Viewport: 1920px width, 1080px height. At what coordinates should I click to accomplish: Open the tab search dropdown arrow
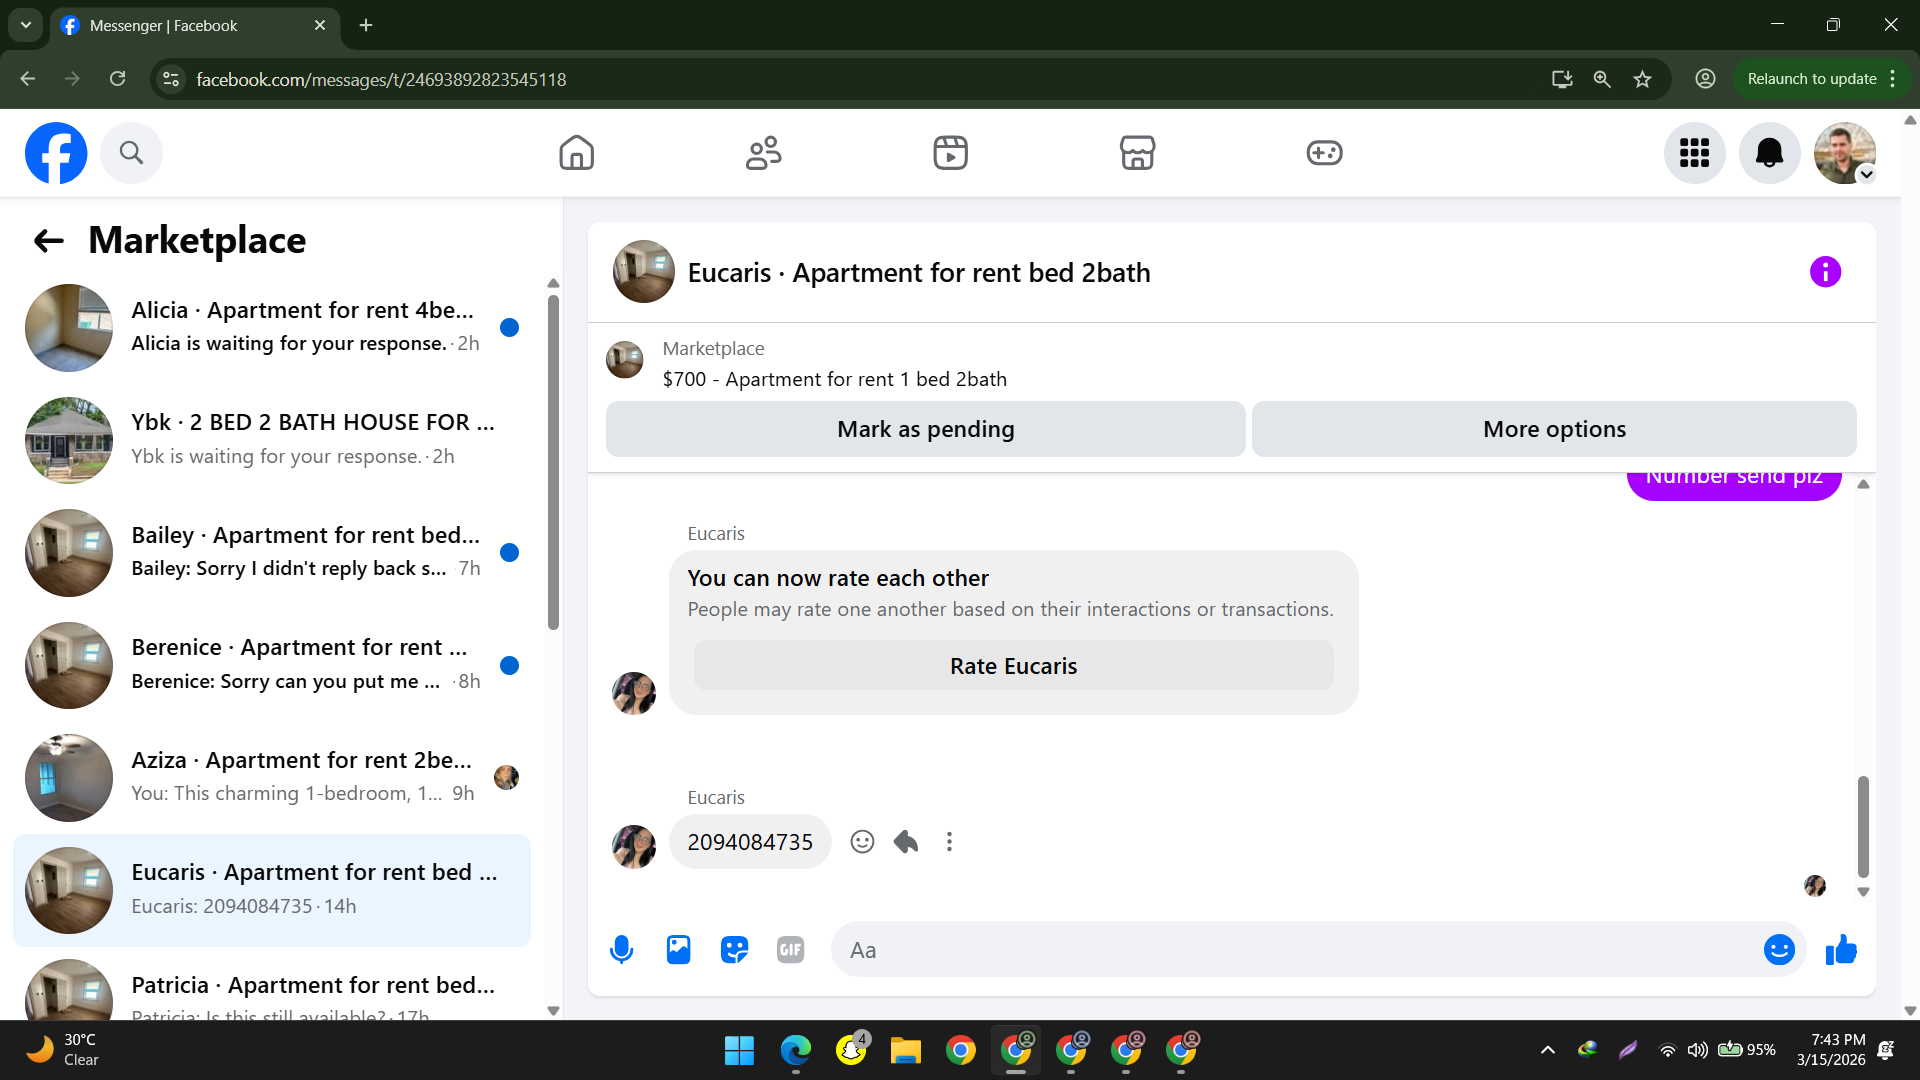[x=26, y=25]
